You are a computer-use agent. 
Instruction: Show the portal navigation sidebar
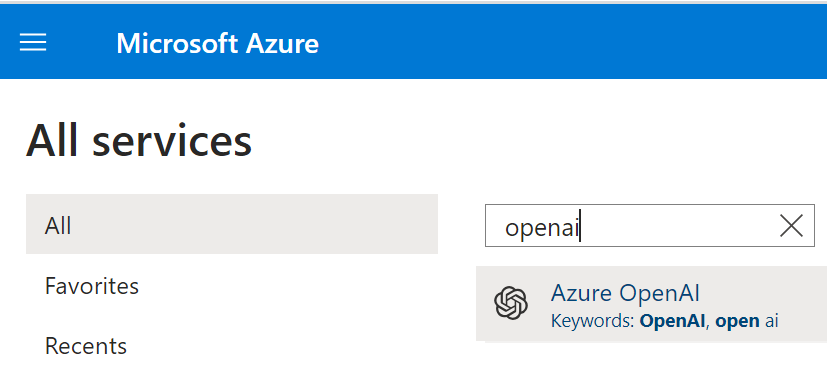(x=33, y=42)
